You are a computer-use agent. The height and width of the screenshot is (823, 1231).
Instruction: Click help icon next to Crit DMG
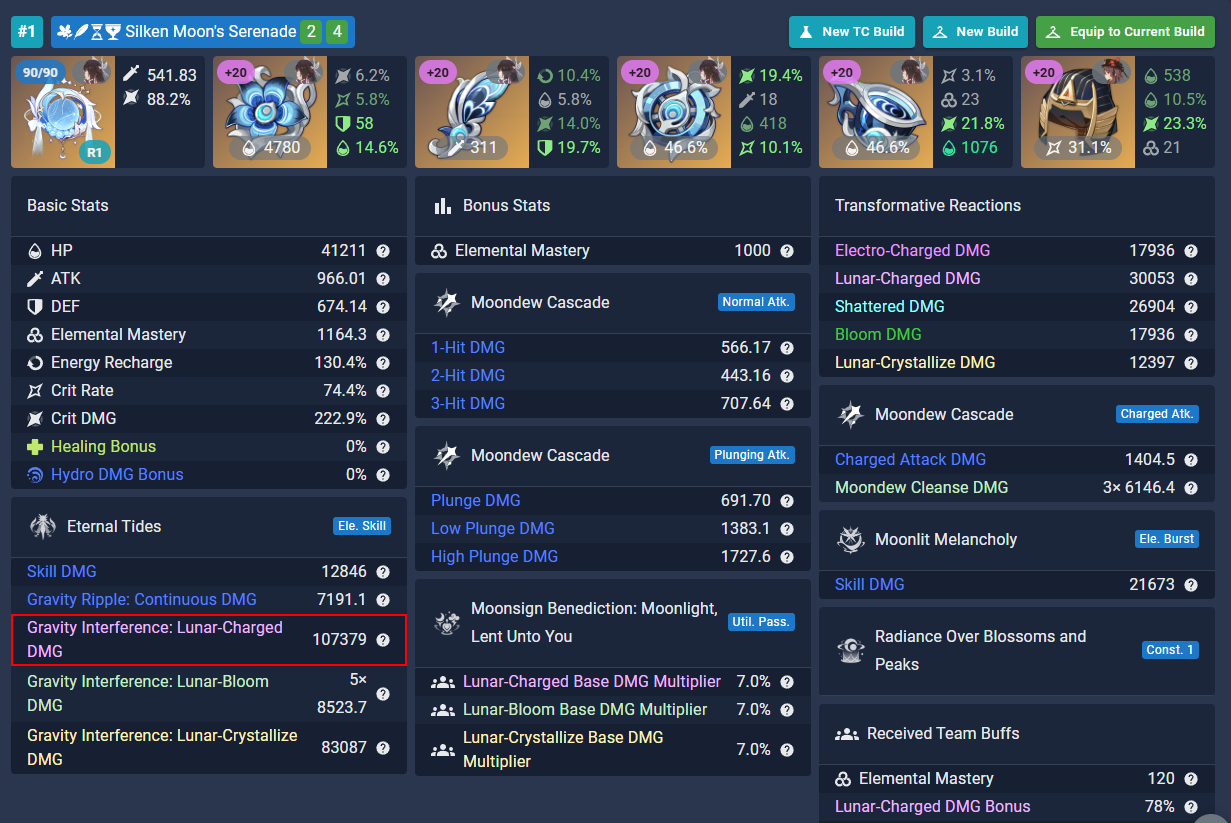[x=383, y=419]
